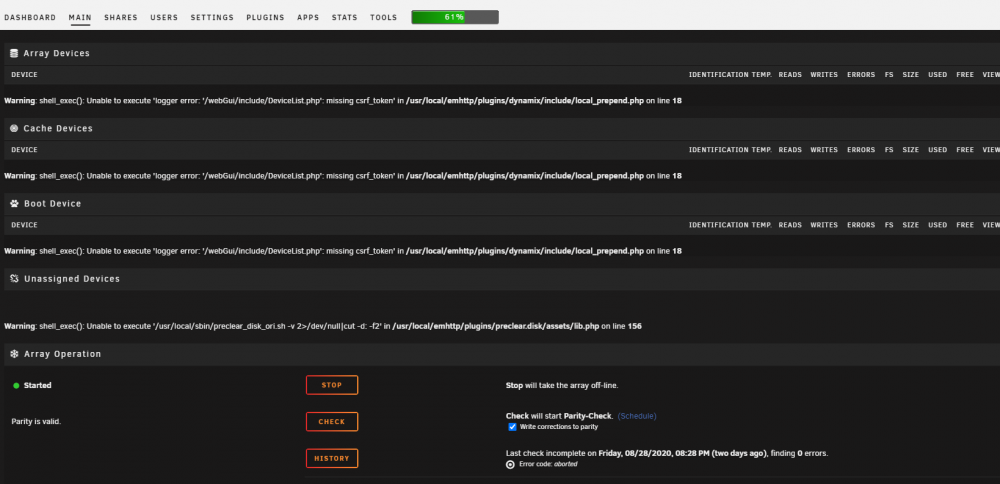1000x484 pixels.
Task: View the Stats tab
Action: [x=344, y=17]
